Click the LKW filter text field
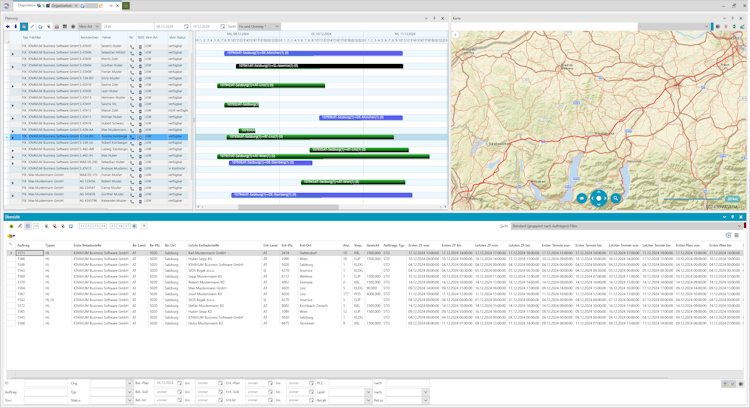 pos(127,26)
